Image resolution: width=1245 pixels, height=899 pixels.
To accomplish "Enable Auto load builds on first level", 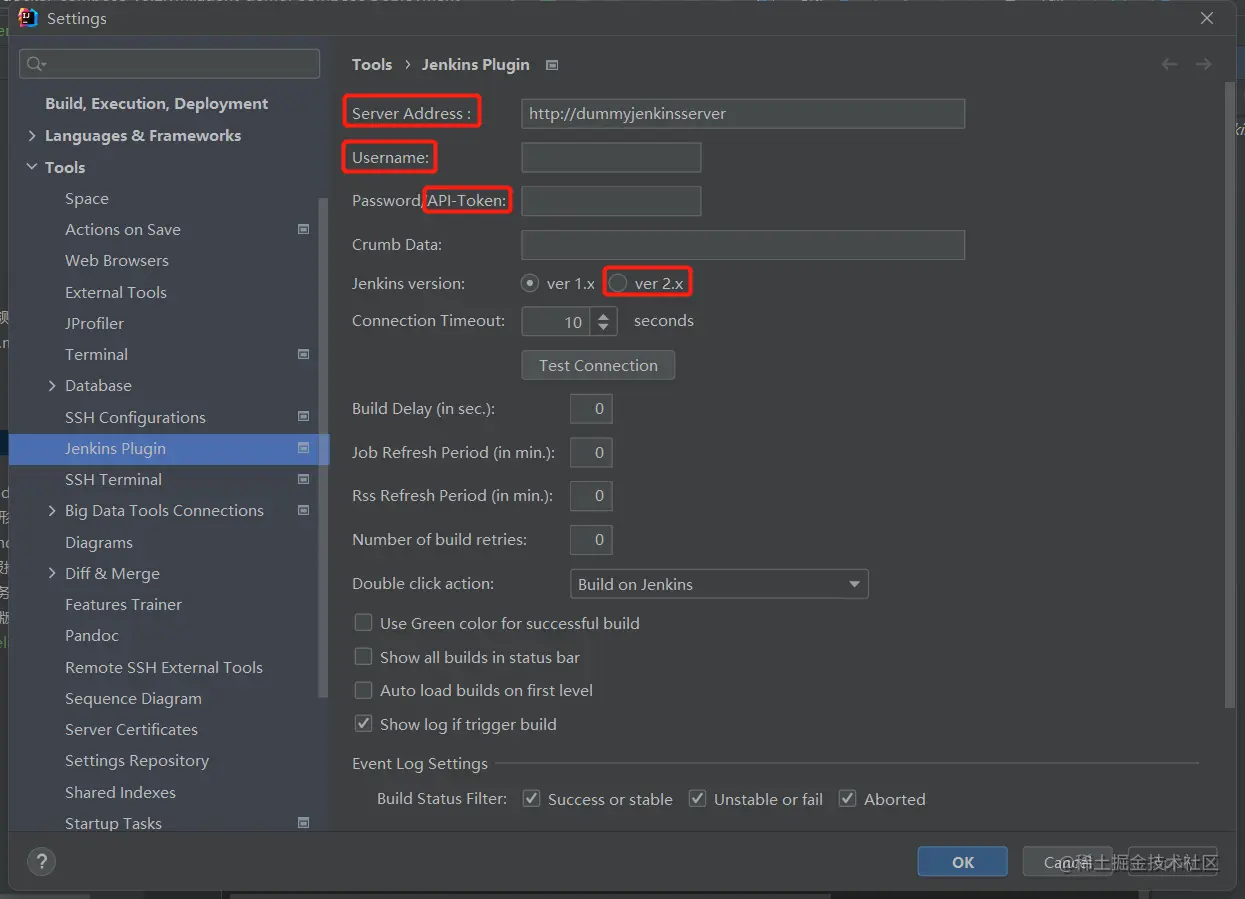I will [364, 690].
